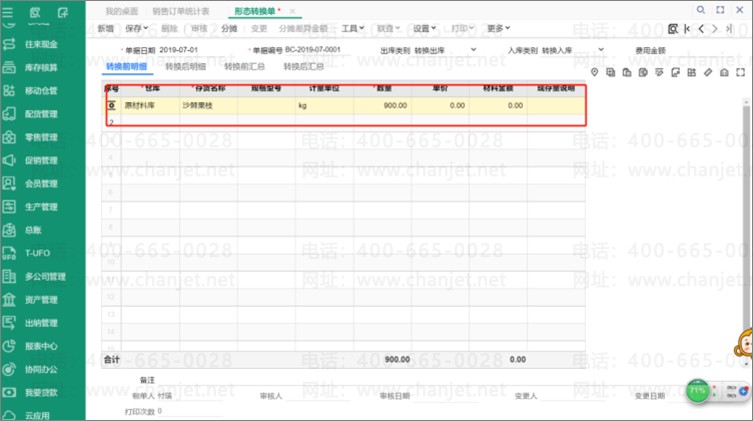Screen dimensions: 753x421
Task: Open 协同办公 module in sidebar
Action: (41, 369)
